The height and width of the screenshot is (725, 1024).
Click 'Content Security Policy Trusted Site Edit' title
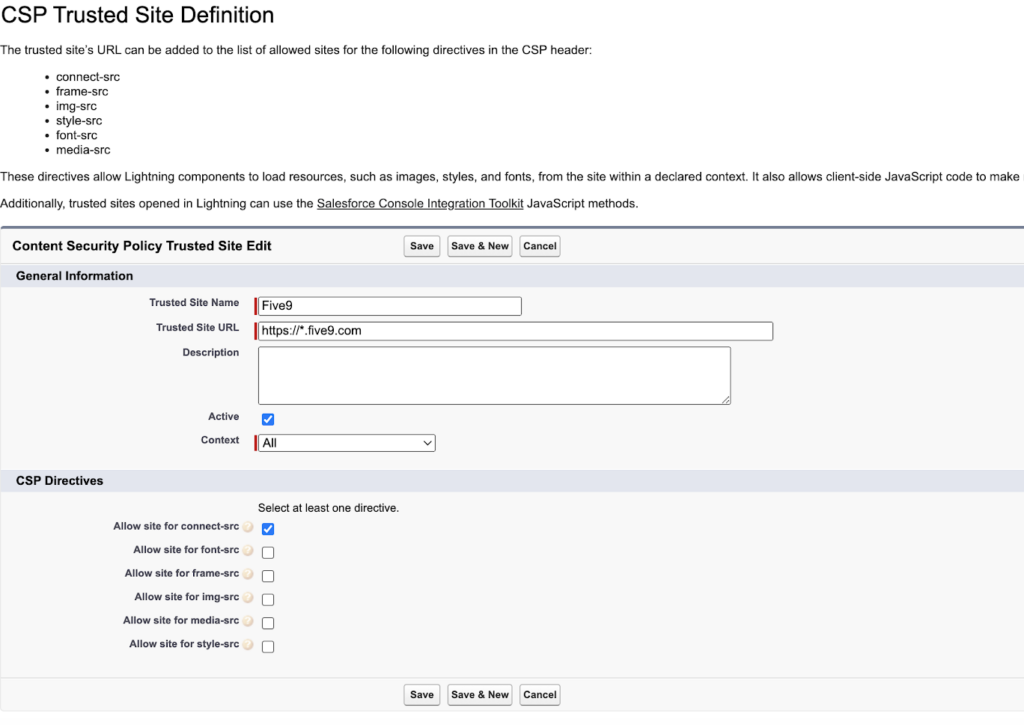coord(142,246)
